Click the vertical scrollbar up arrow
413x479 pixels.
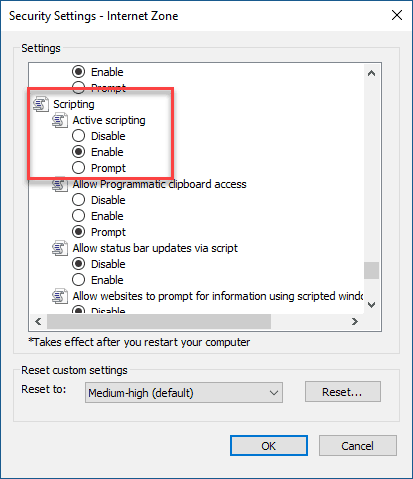click(371, 73)
